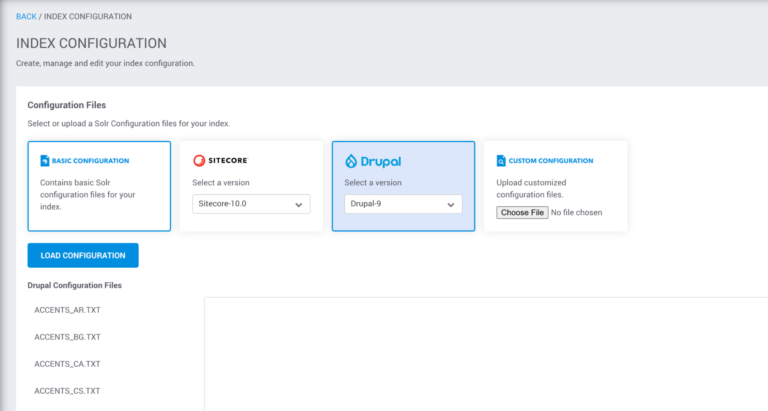
Task: Open the Drupal-9 version dropdown
Action: (x=403, y=204)
